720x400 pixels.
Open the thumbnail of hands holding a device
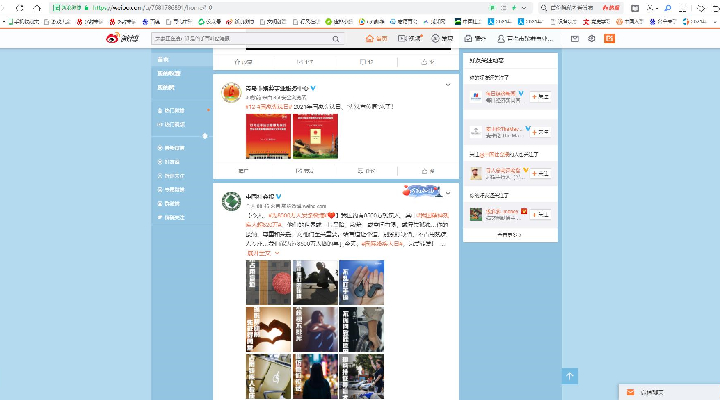tap(362, 282)
